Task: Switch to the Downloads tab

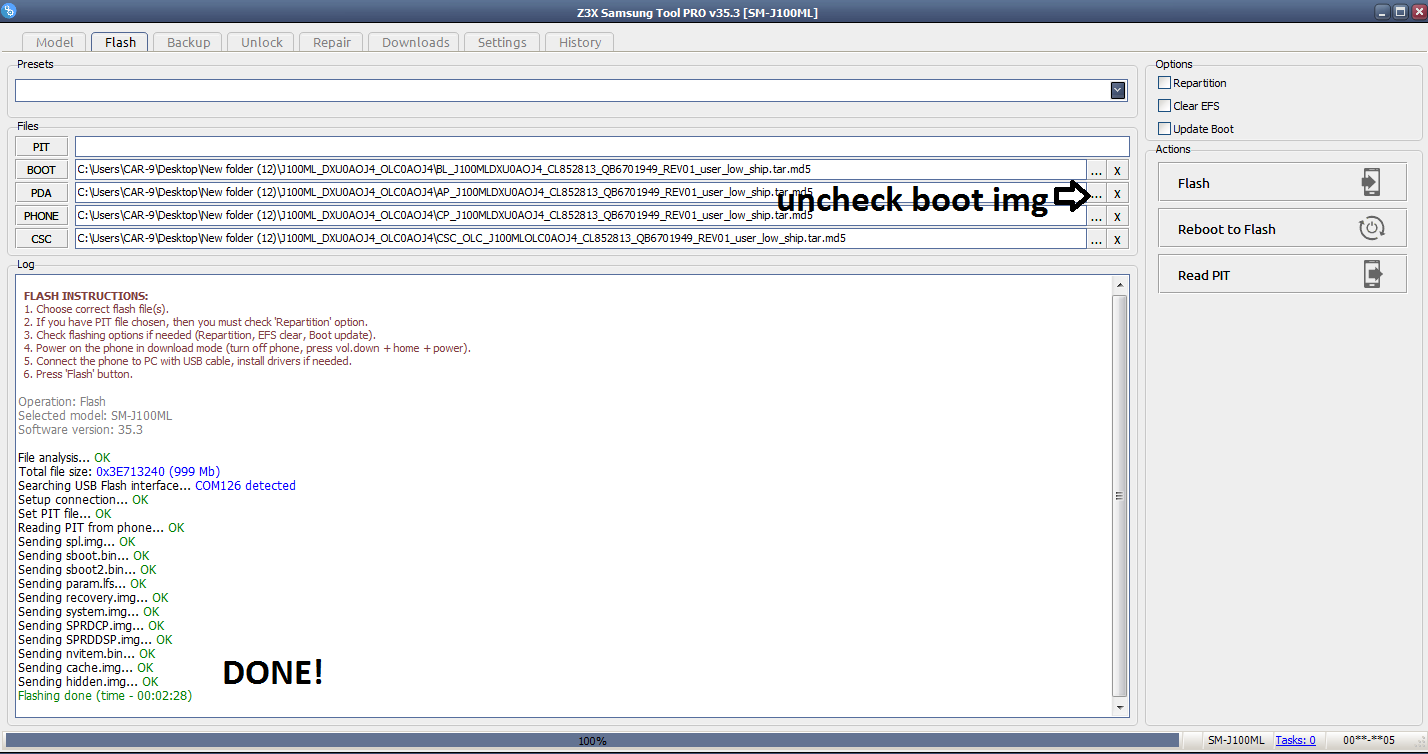Action: (x=415, y=42)
